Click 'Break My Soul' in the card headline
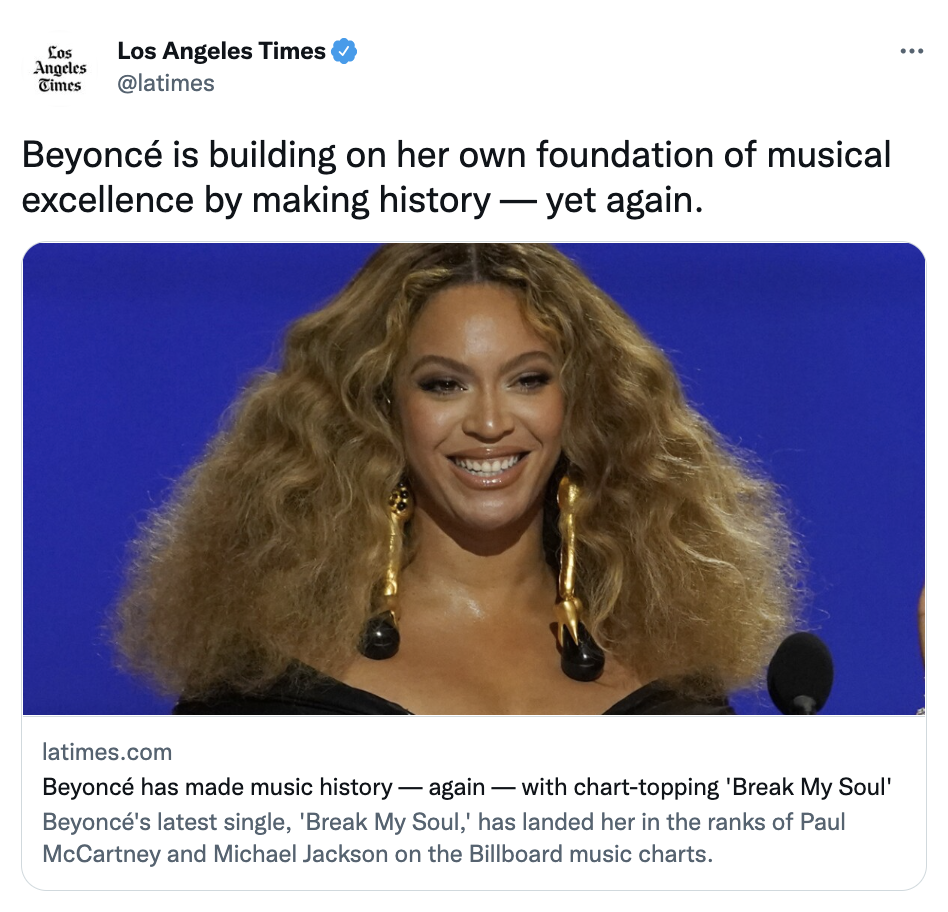This screenshot has height=912, width=948. click(x=808, y=787)
